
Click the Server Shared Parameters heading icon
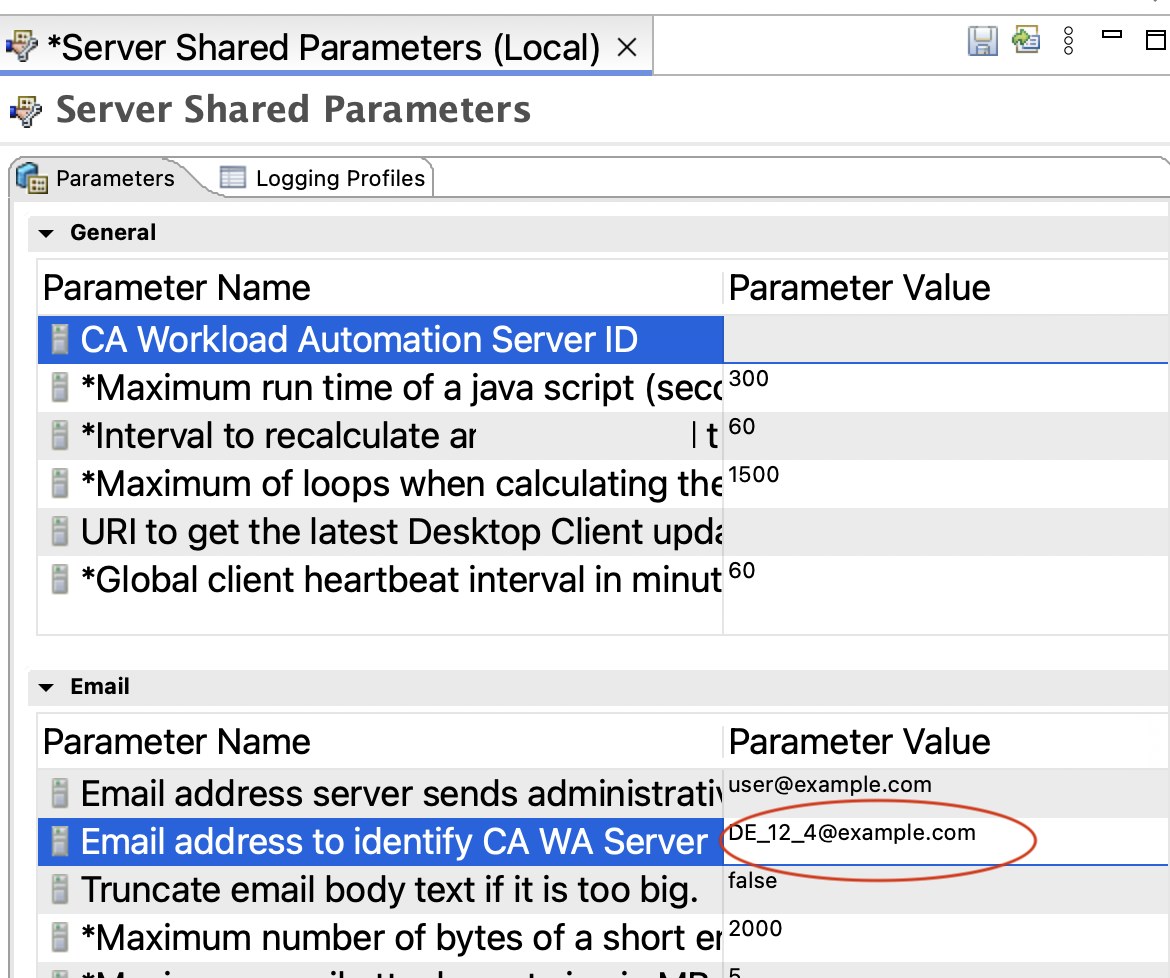click(26, 111)
